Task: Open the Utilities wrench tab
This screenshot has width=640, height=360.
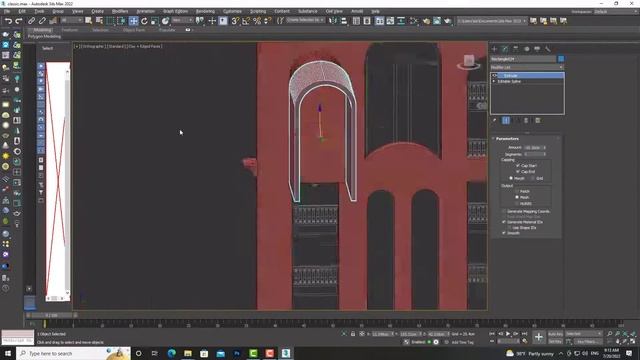Action: [548, 49]
